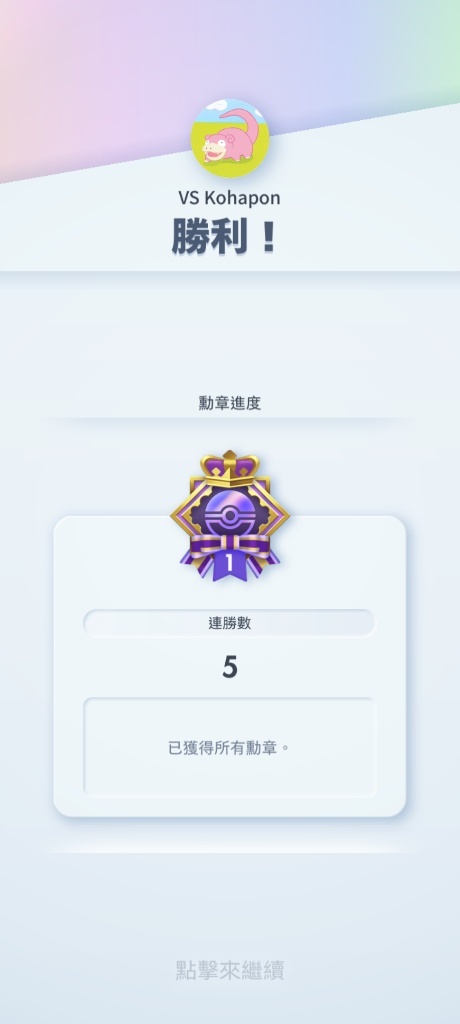Image resolution: width=460 pixels, height=1024 pixels.
Task: Select the 勝利！ victory heading
Action: click(225, 236)
